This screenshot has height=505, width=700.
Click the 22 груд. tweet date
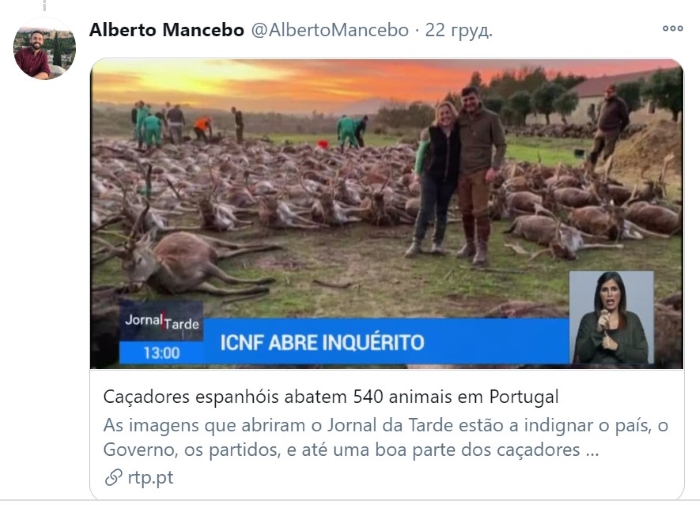(x=458, y=30)
